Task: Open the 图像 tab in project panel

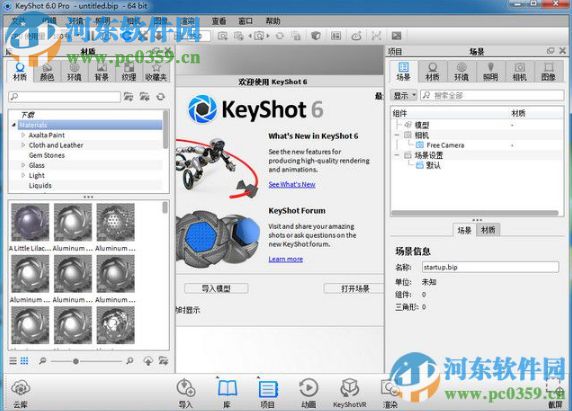Action: [548, 71]
